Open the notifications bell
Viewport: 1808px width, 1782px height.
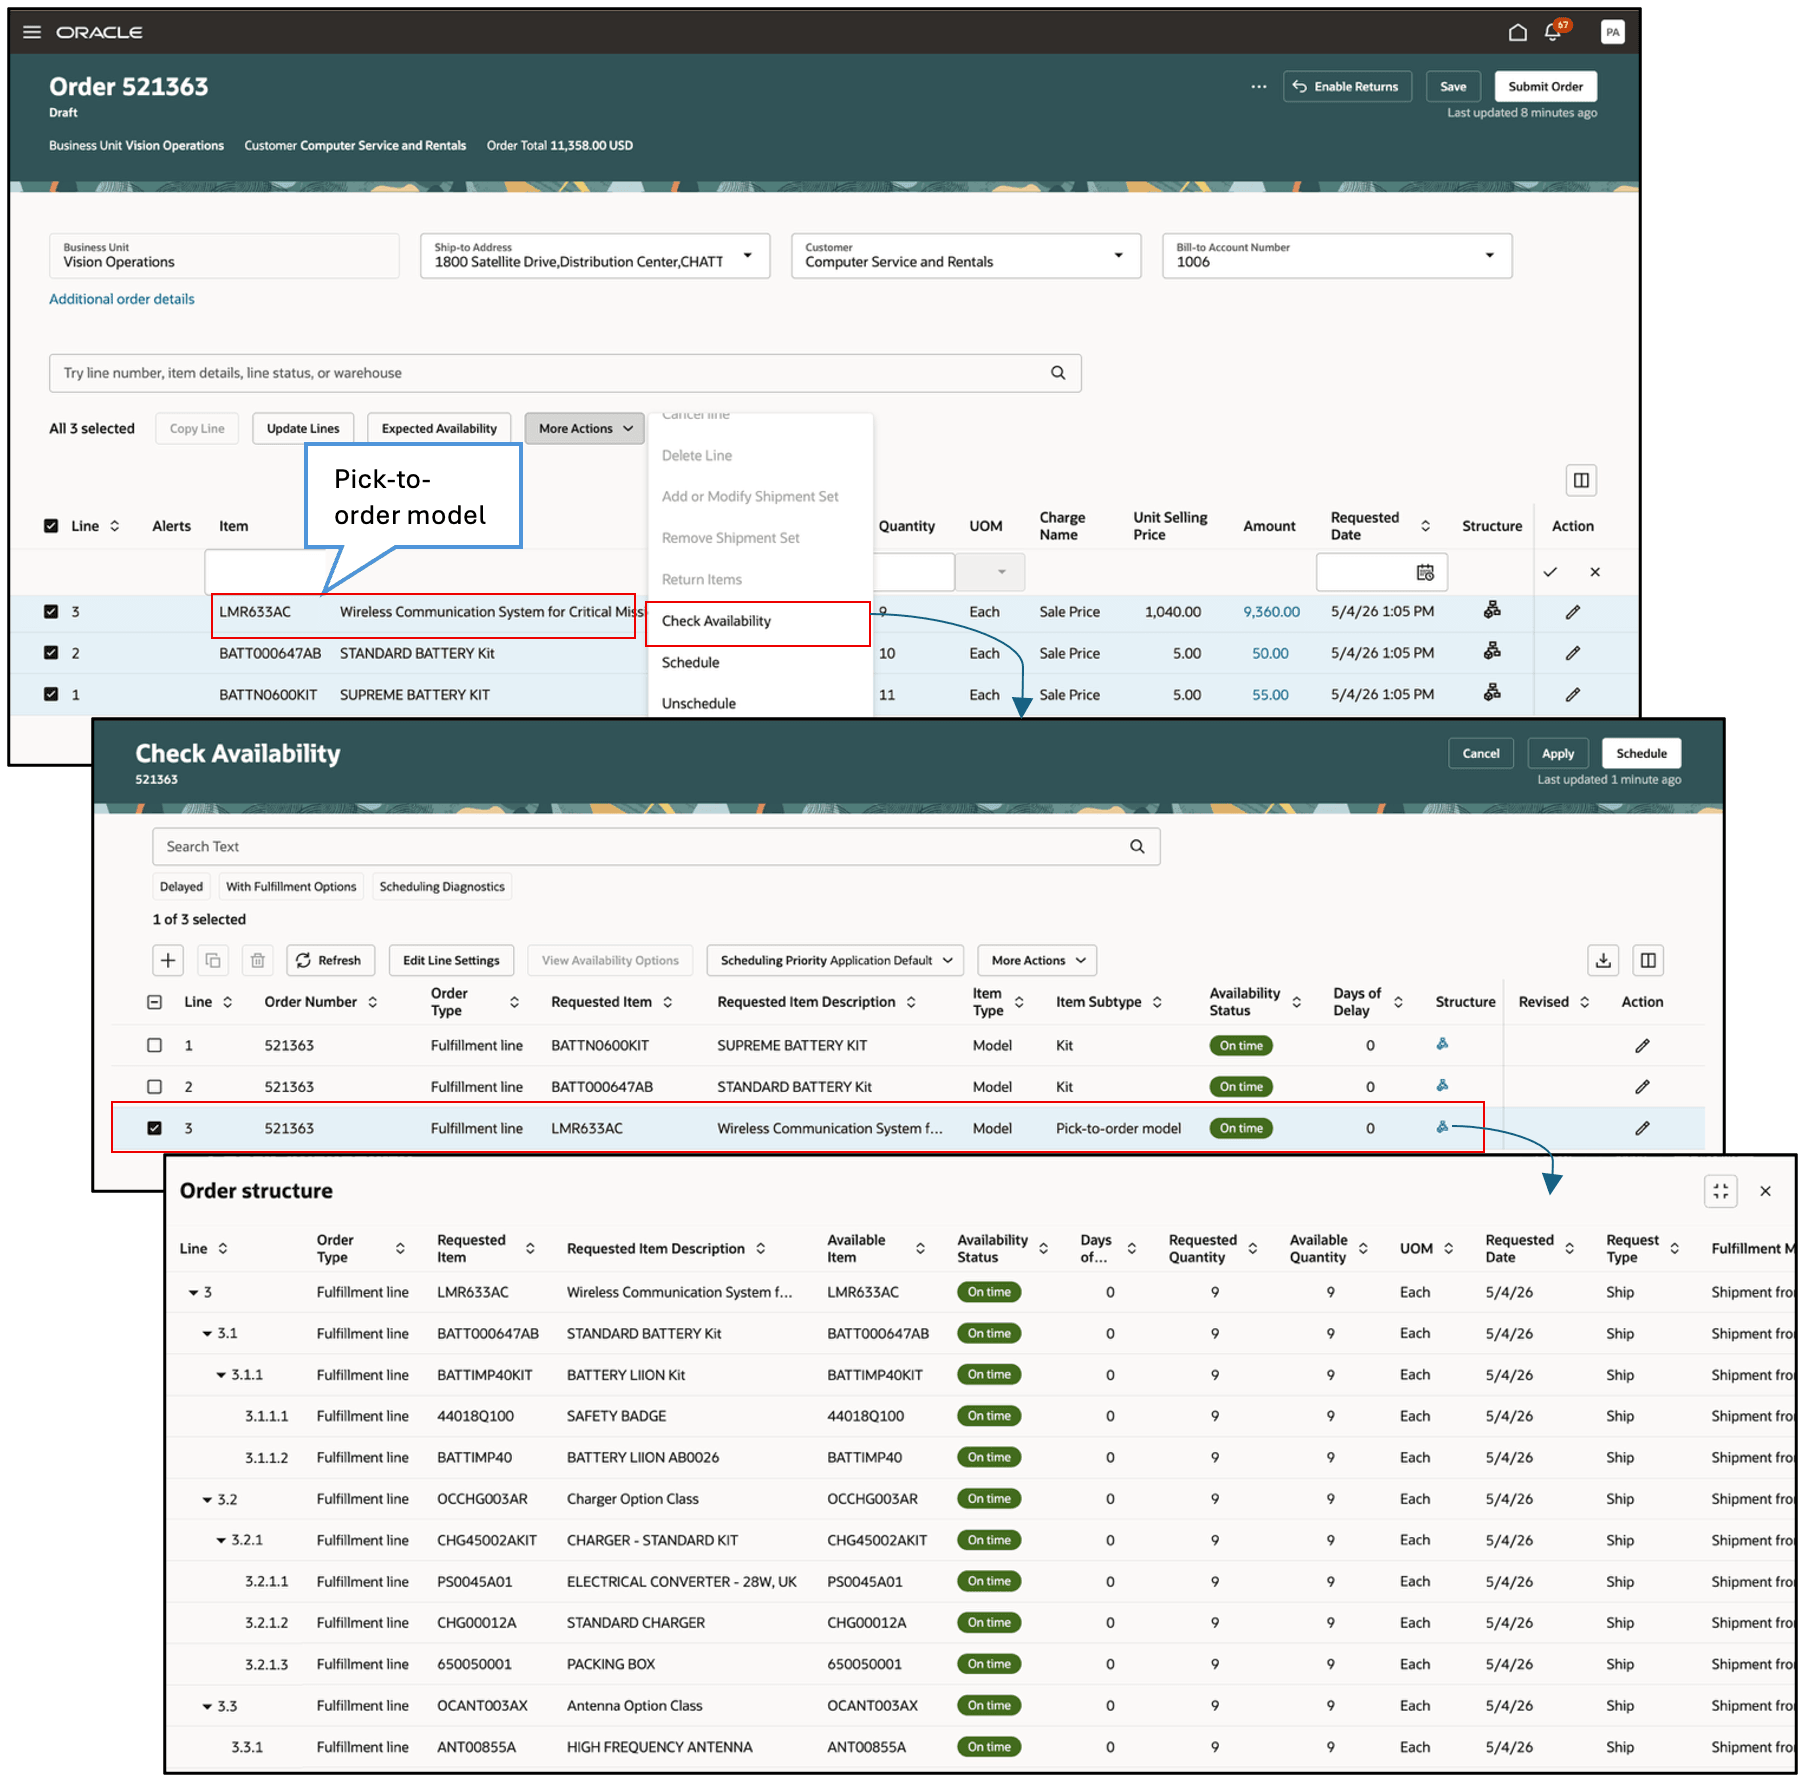(x=1552, y=32)
